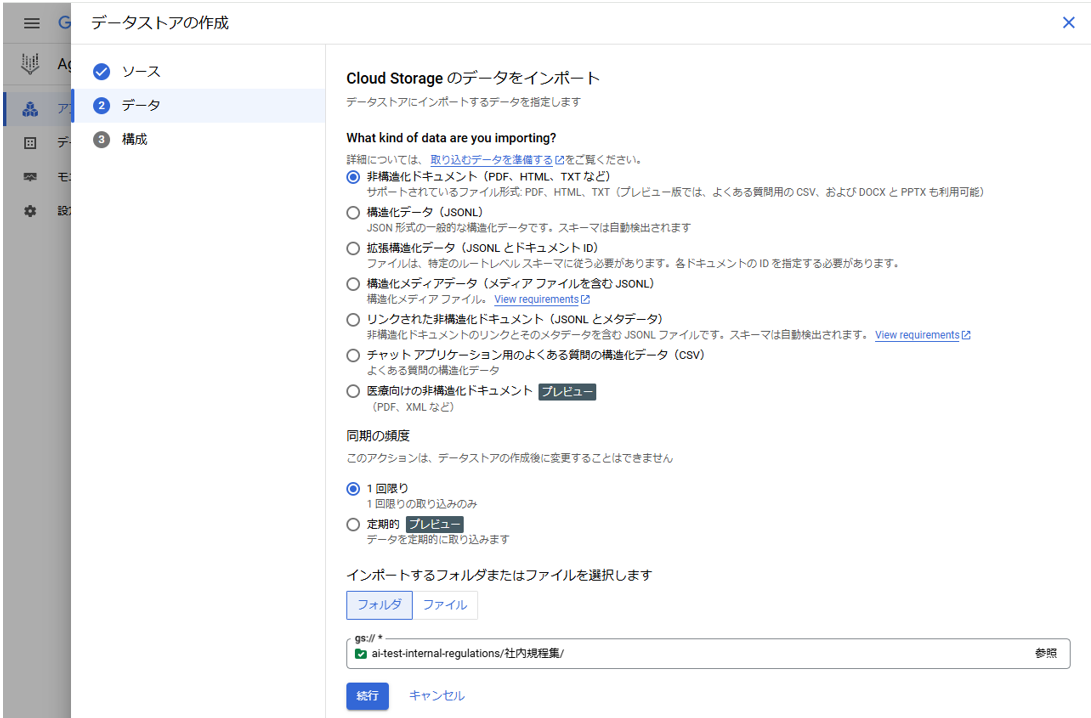
Task: Click the green valid-path check icon
Action: point(360,654)
